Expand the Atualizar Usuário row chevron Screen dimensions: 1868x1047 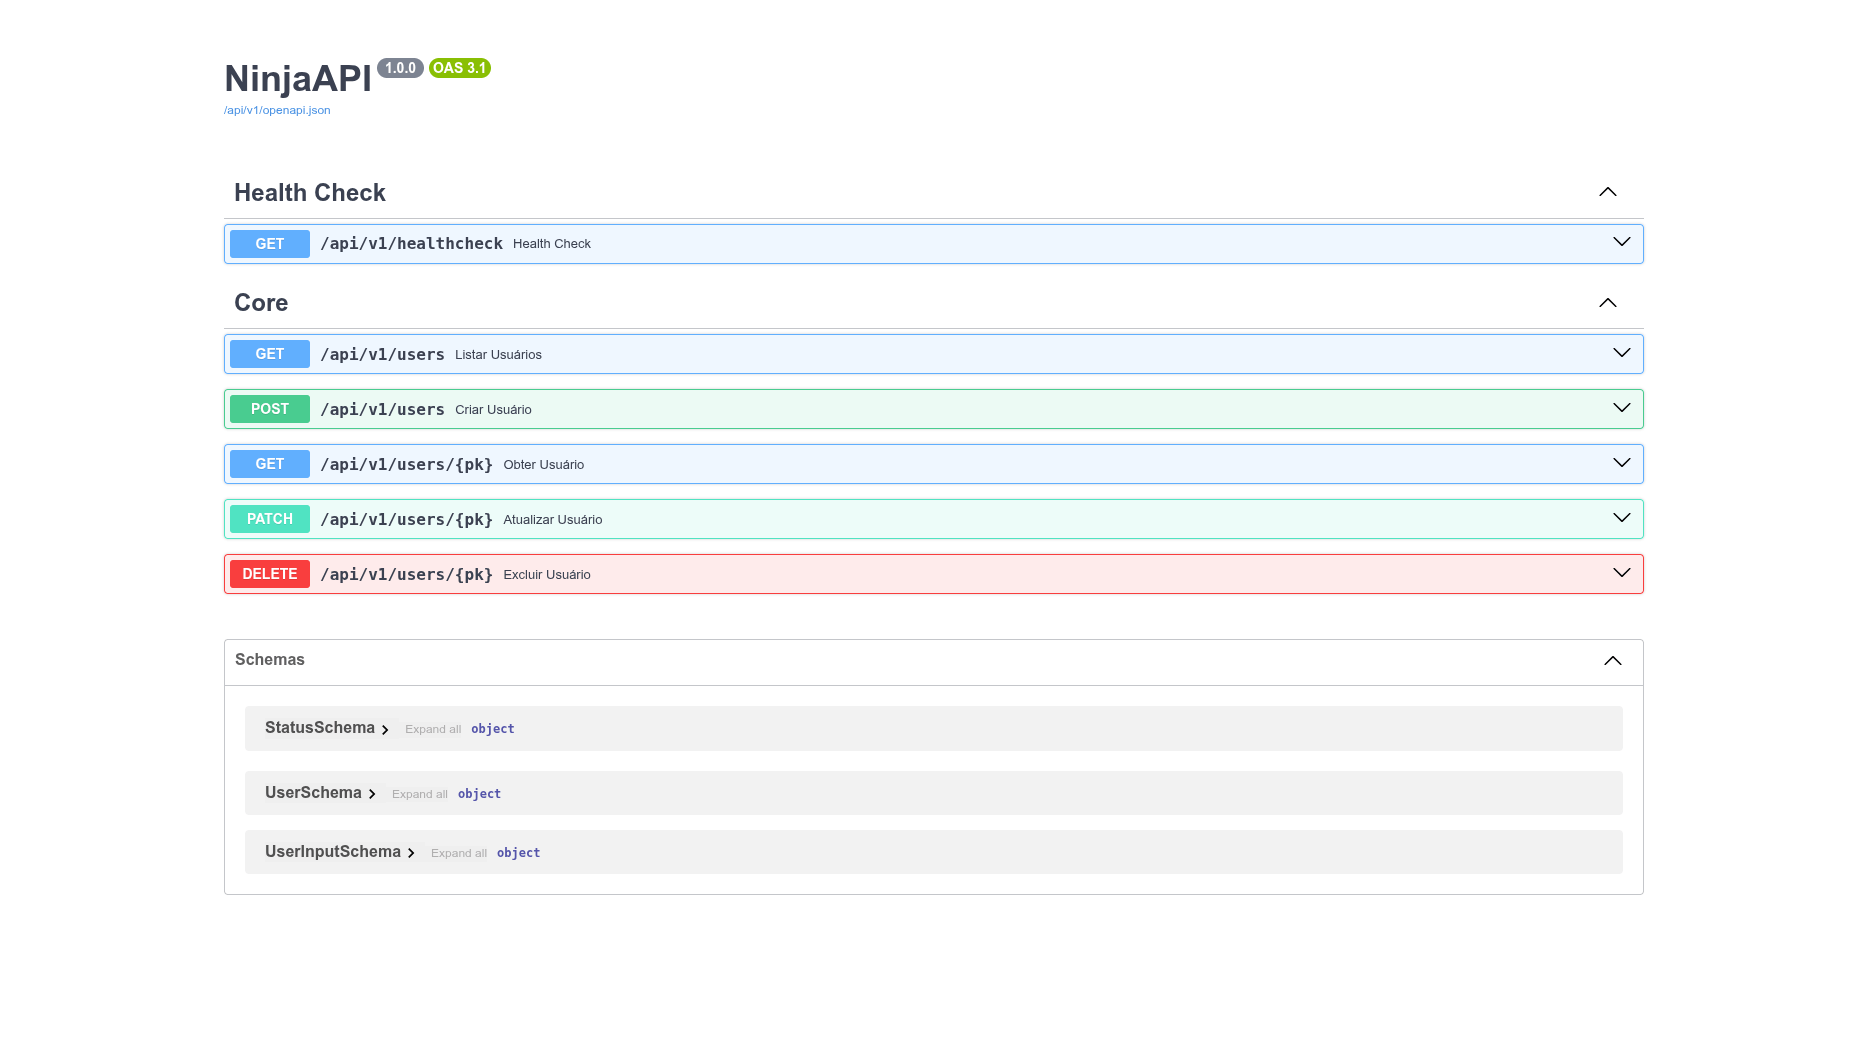click(1622, 518)
